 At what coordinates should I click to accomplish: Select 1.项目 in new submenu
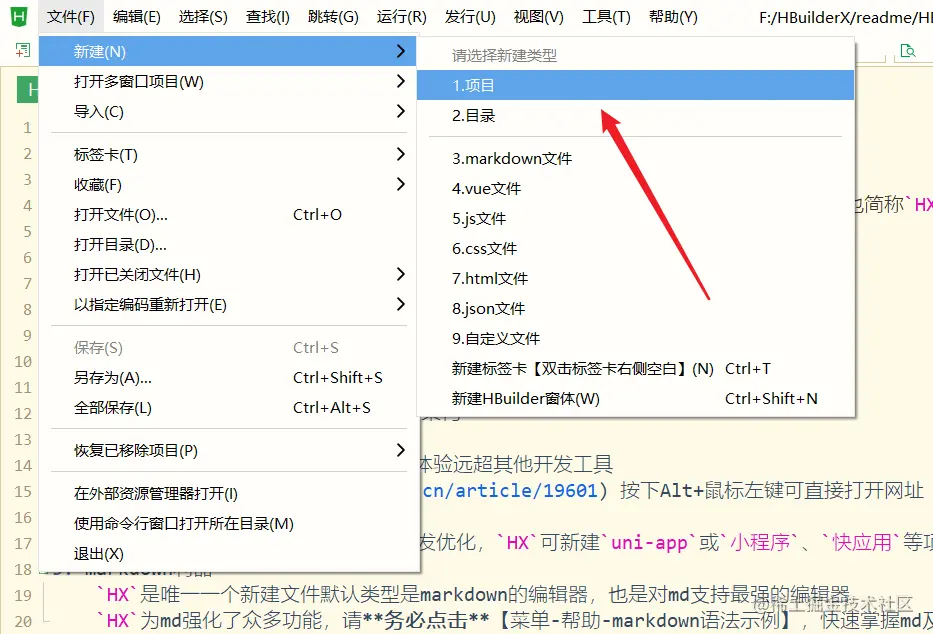tap(635, 85)
